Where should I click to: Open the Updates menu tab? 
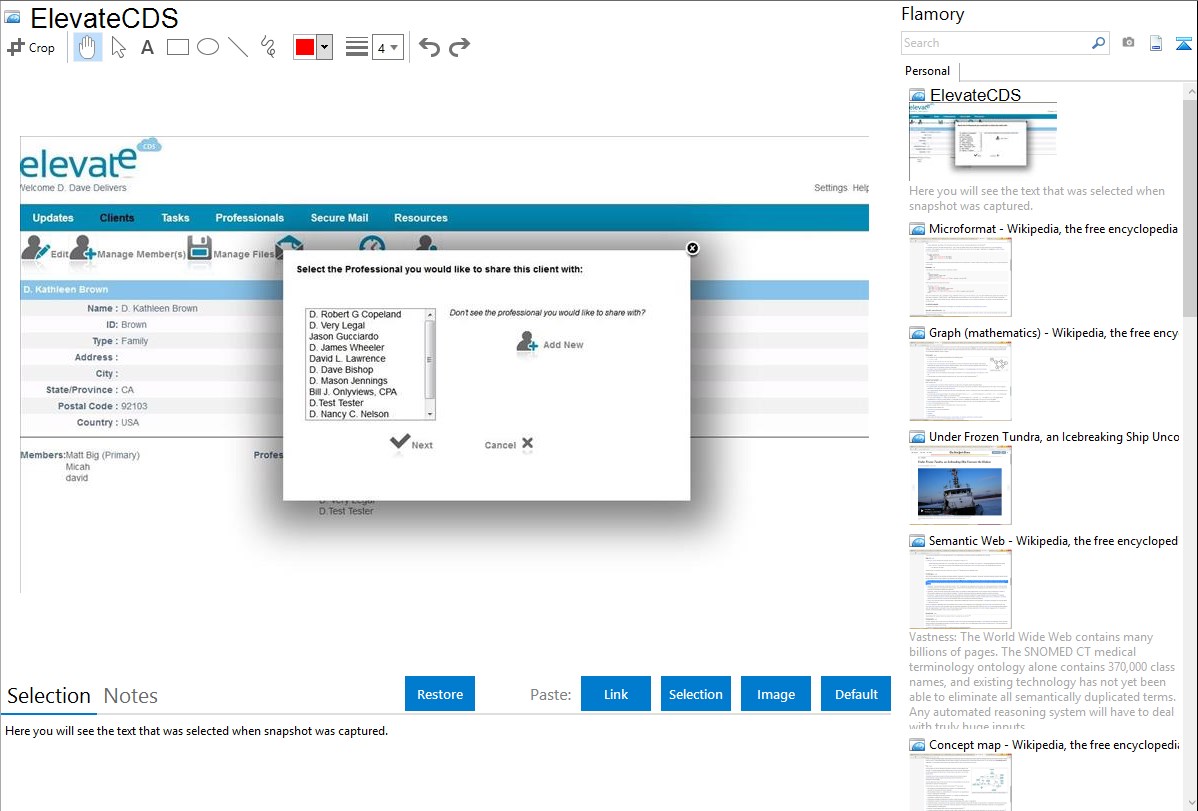click(x=53, y=218)
